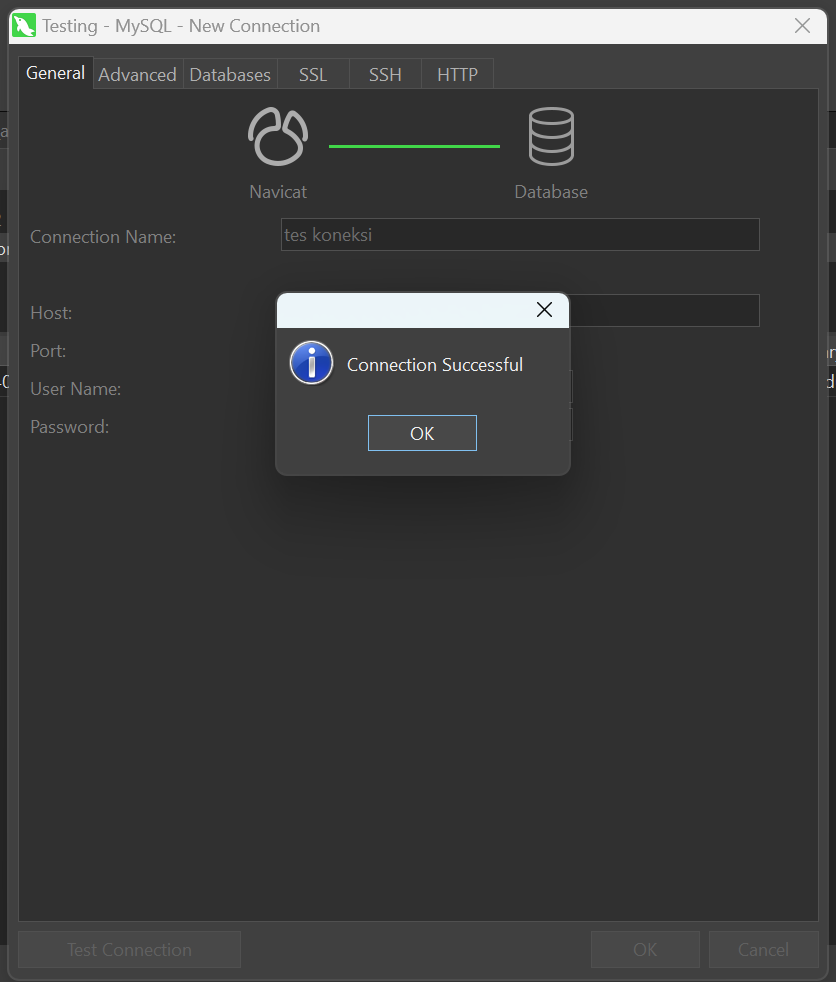Close the Connection Successful message box

[544, 309]
